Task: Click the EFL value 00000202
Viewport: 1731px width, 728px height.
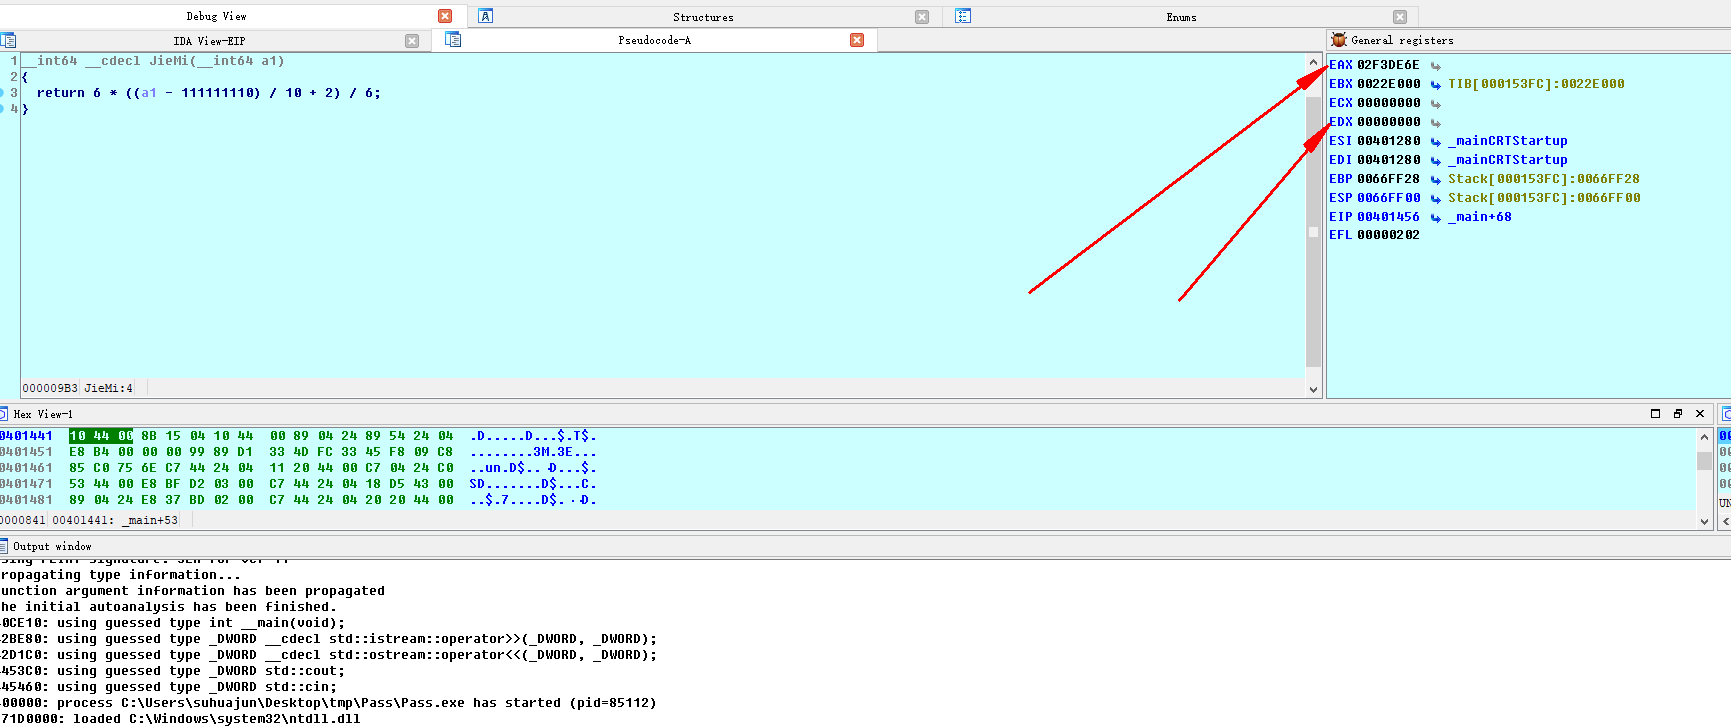Action: (1388, 235)
